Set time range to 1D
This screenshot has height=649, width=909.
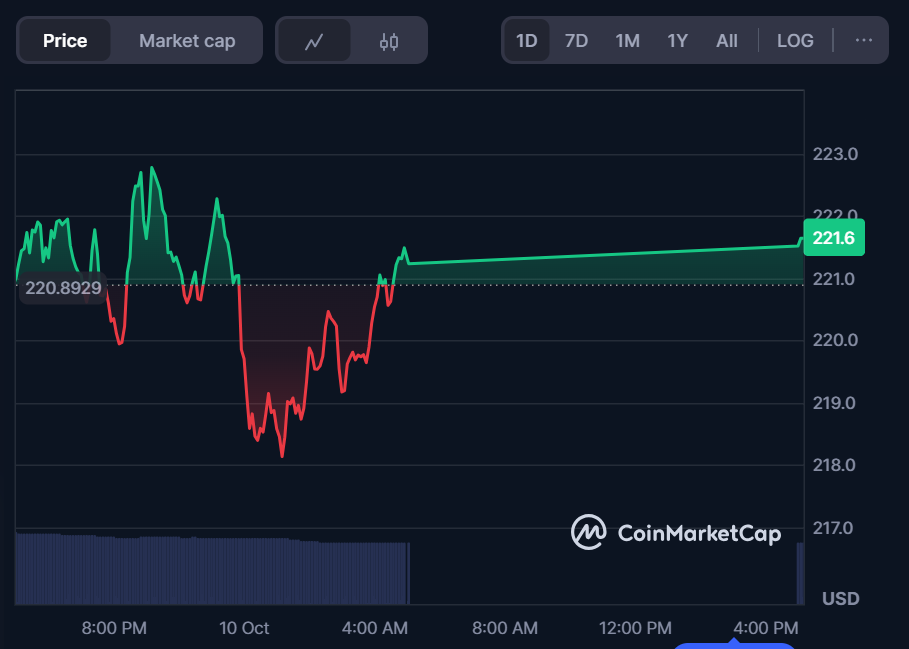(527, 41)
